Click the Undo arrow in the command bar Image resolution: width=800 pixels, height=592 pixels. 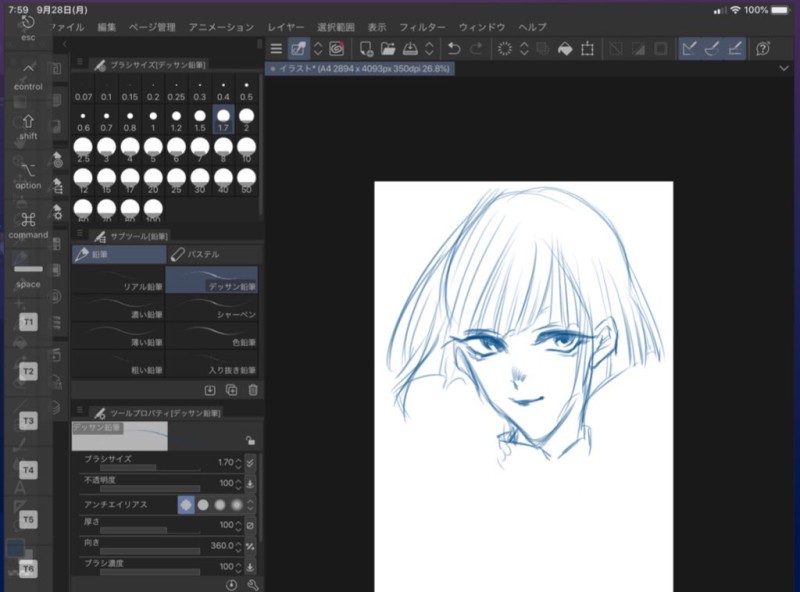454,48
